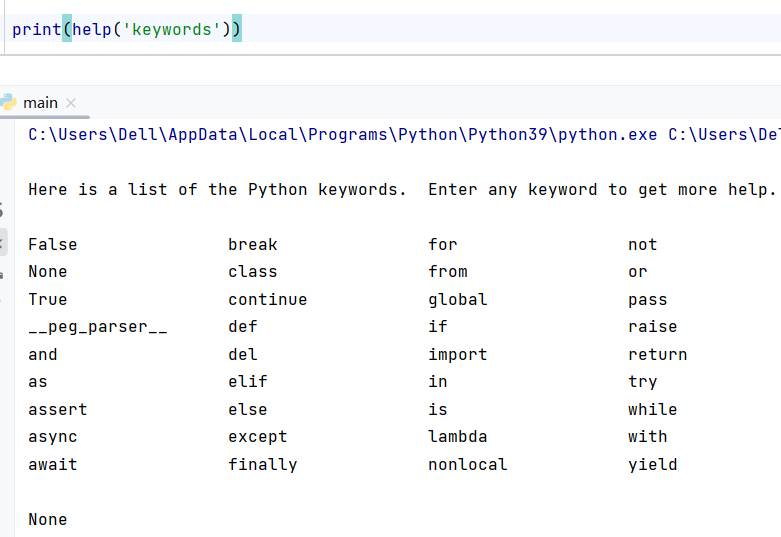The width and height of the screenshot is (781, 537).
Task: Click the word lambda in console output
Action: coord(457,437)
